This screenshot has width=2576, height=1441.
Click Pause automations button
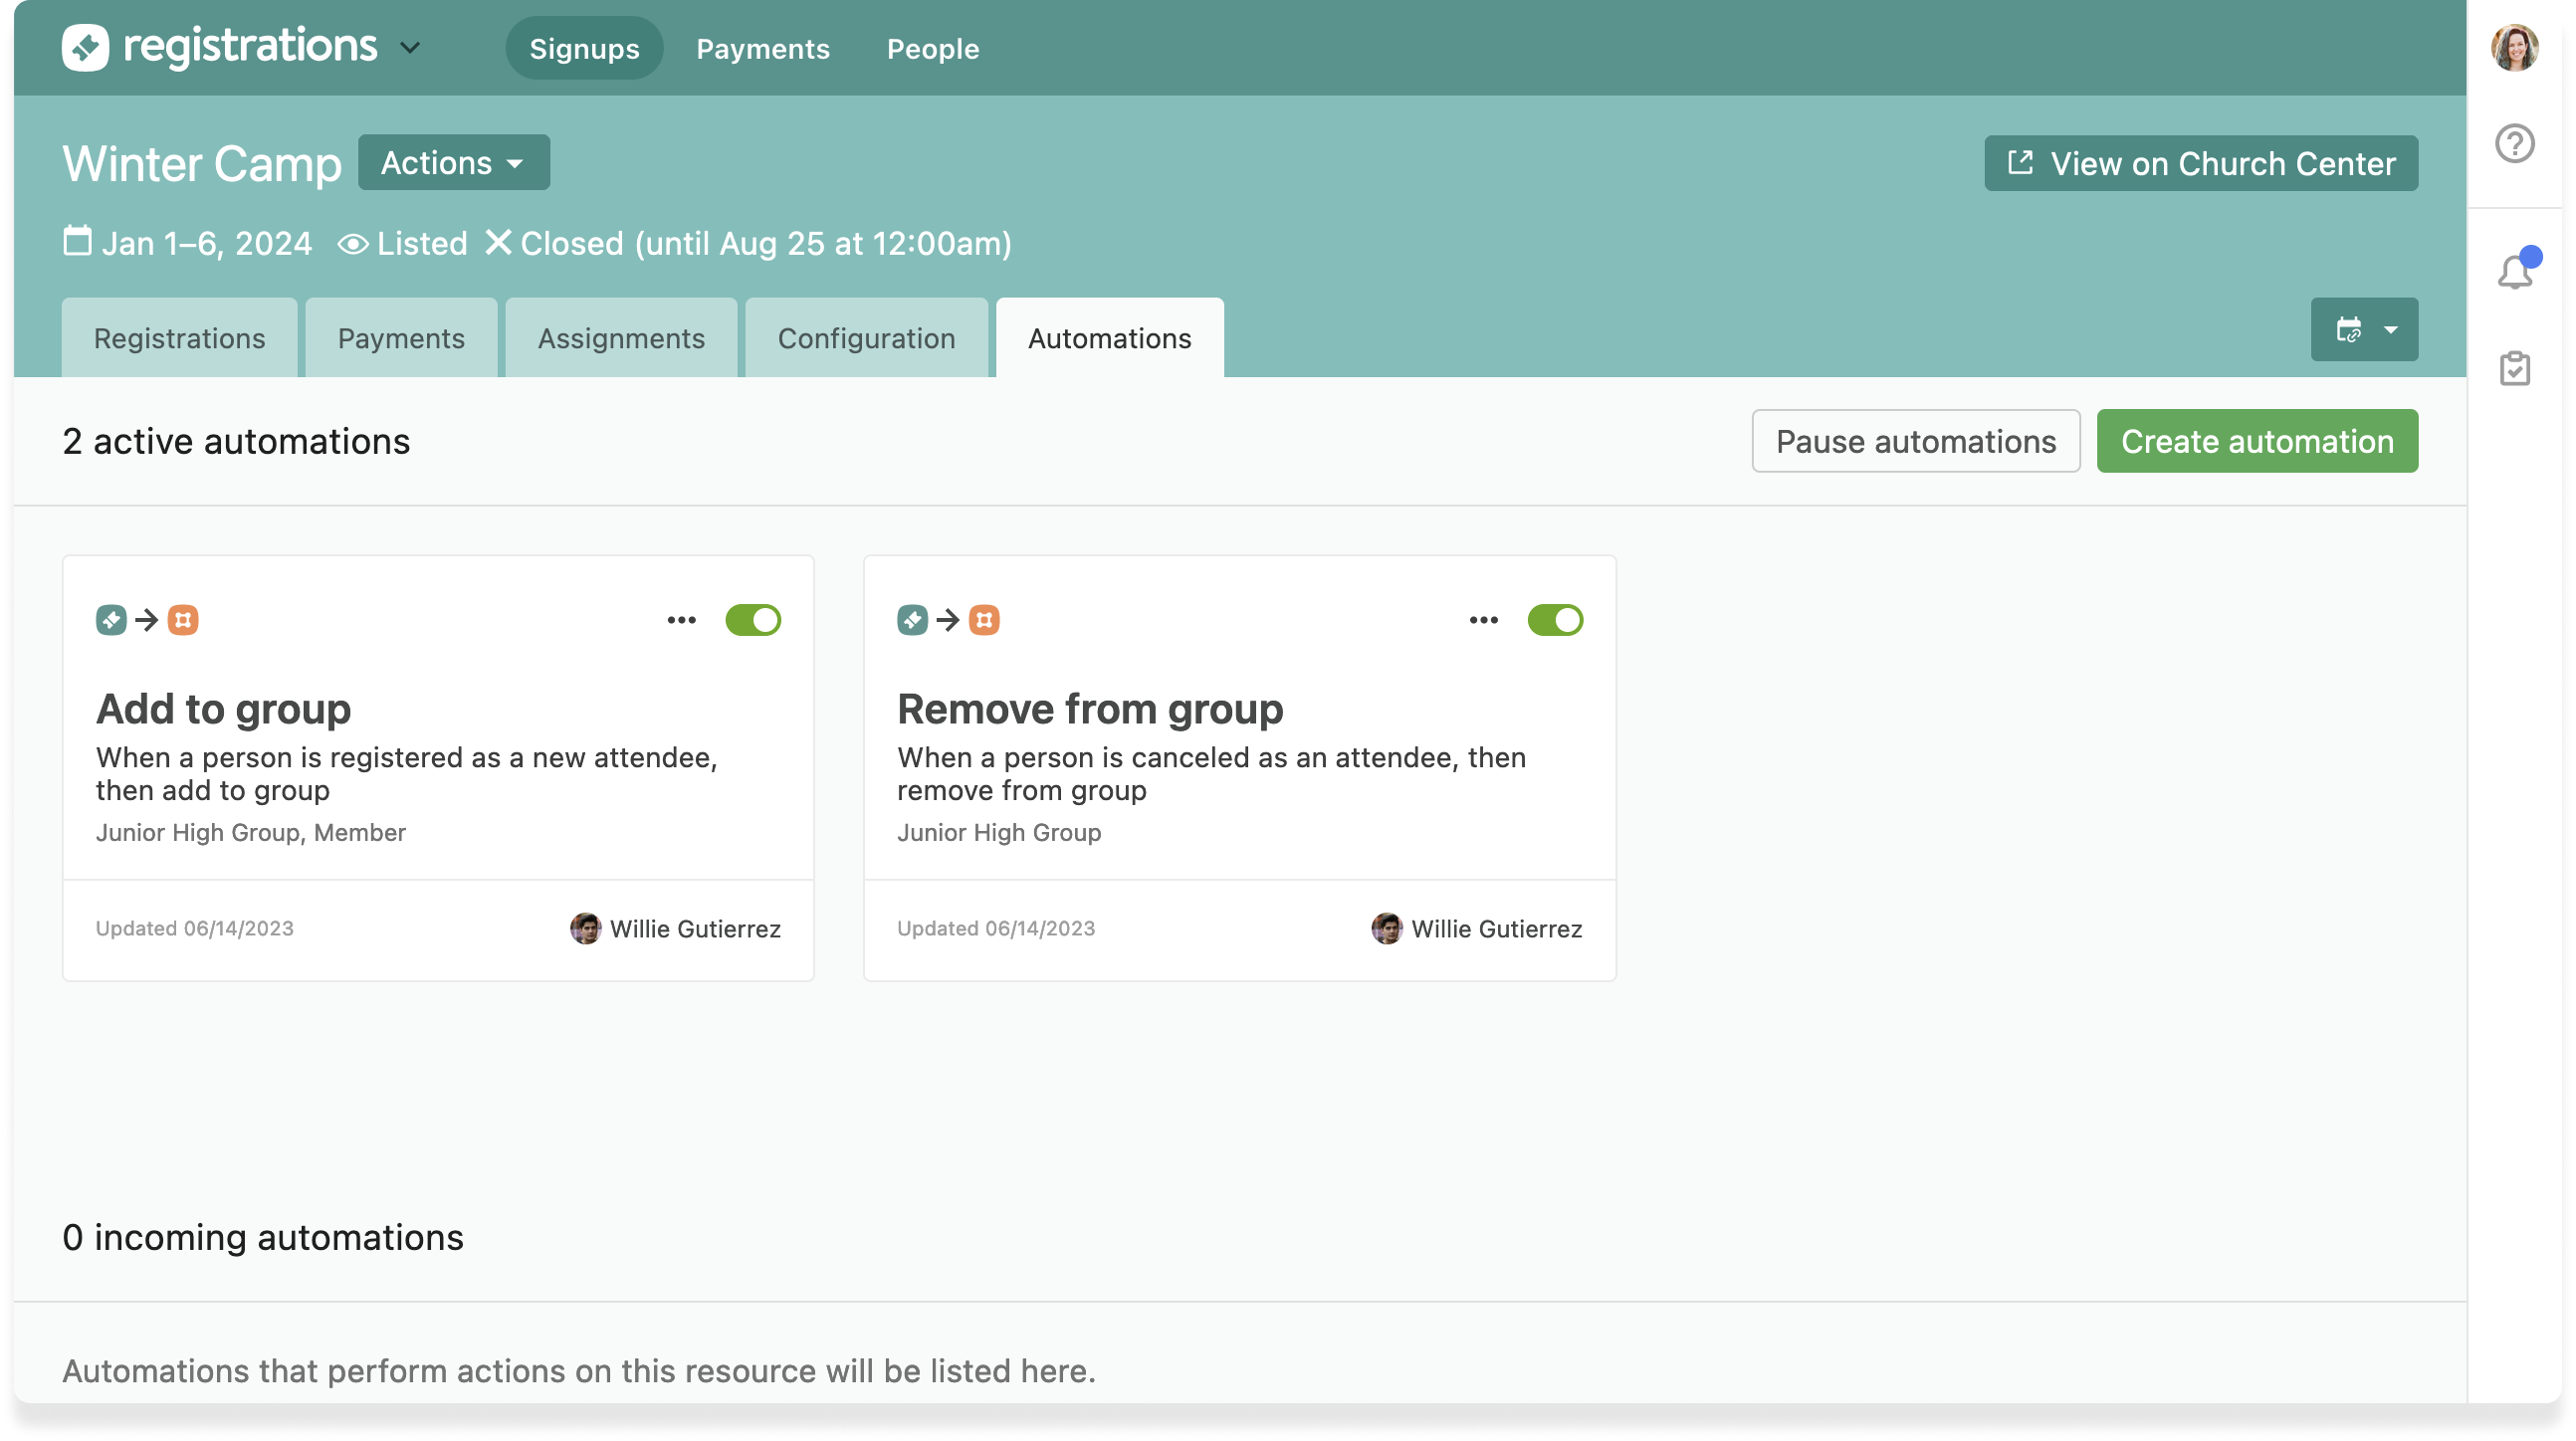tap(1915, 441)
